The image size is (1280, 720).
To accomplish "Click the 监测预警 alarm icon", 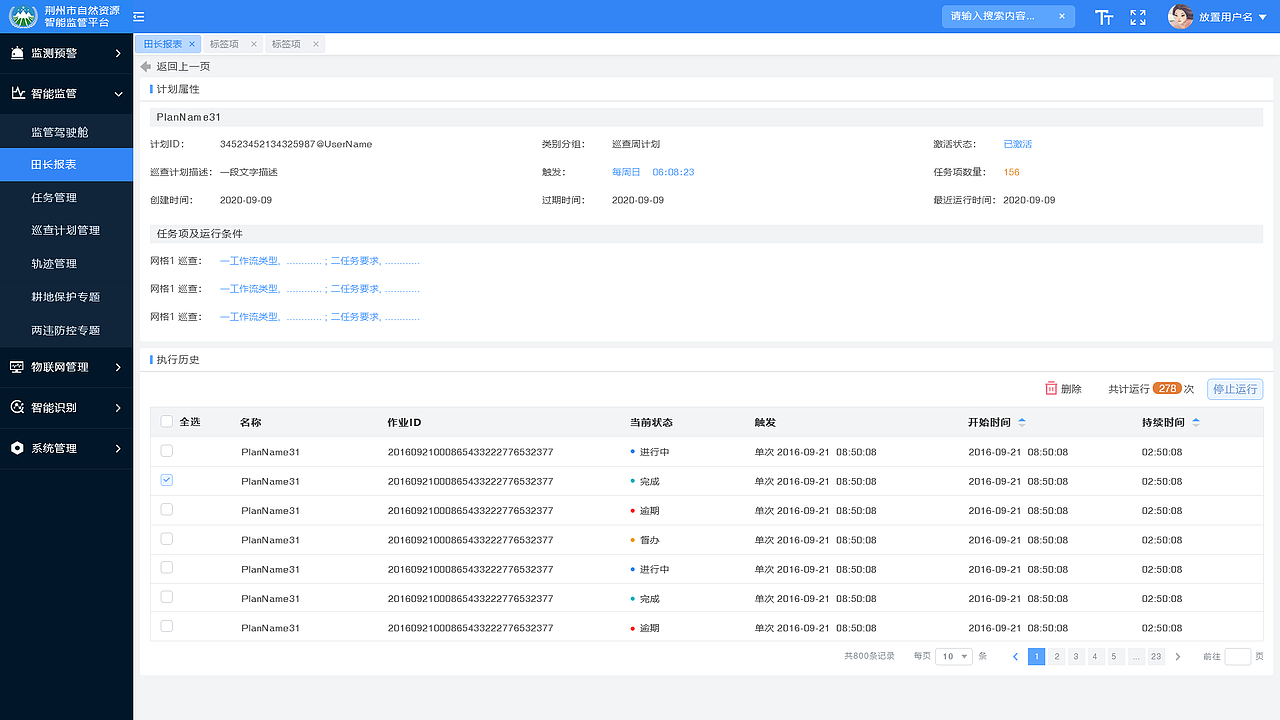I will pos(17,53).
